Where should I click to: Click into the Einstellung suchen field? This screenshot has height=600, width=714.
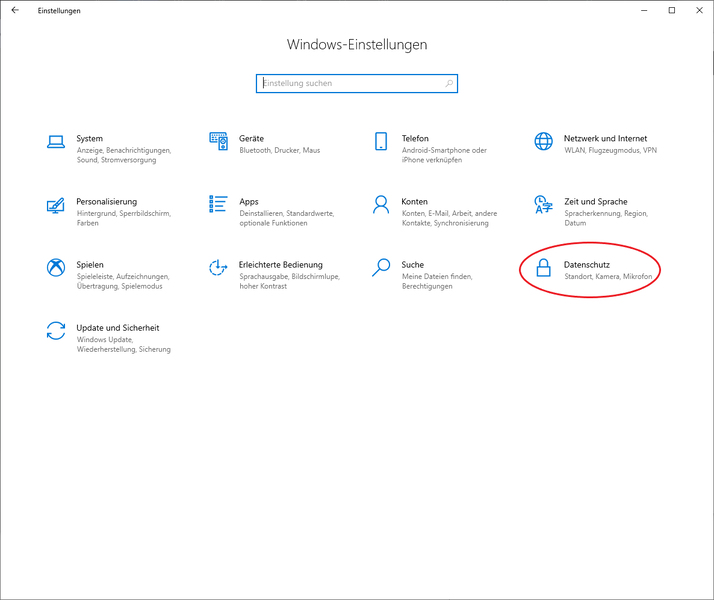click(357, 83)
